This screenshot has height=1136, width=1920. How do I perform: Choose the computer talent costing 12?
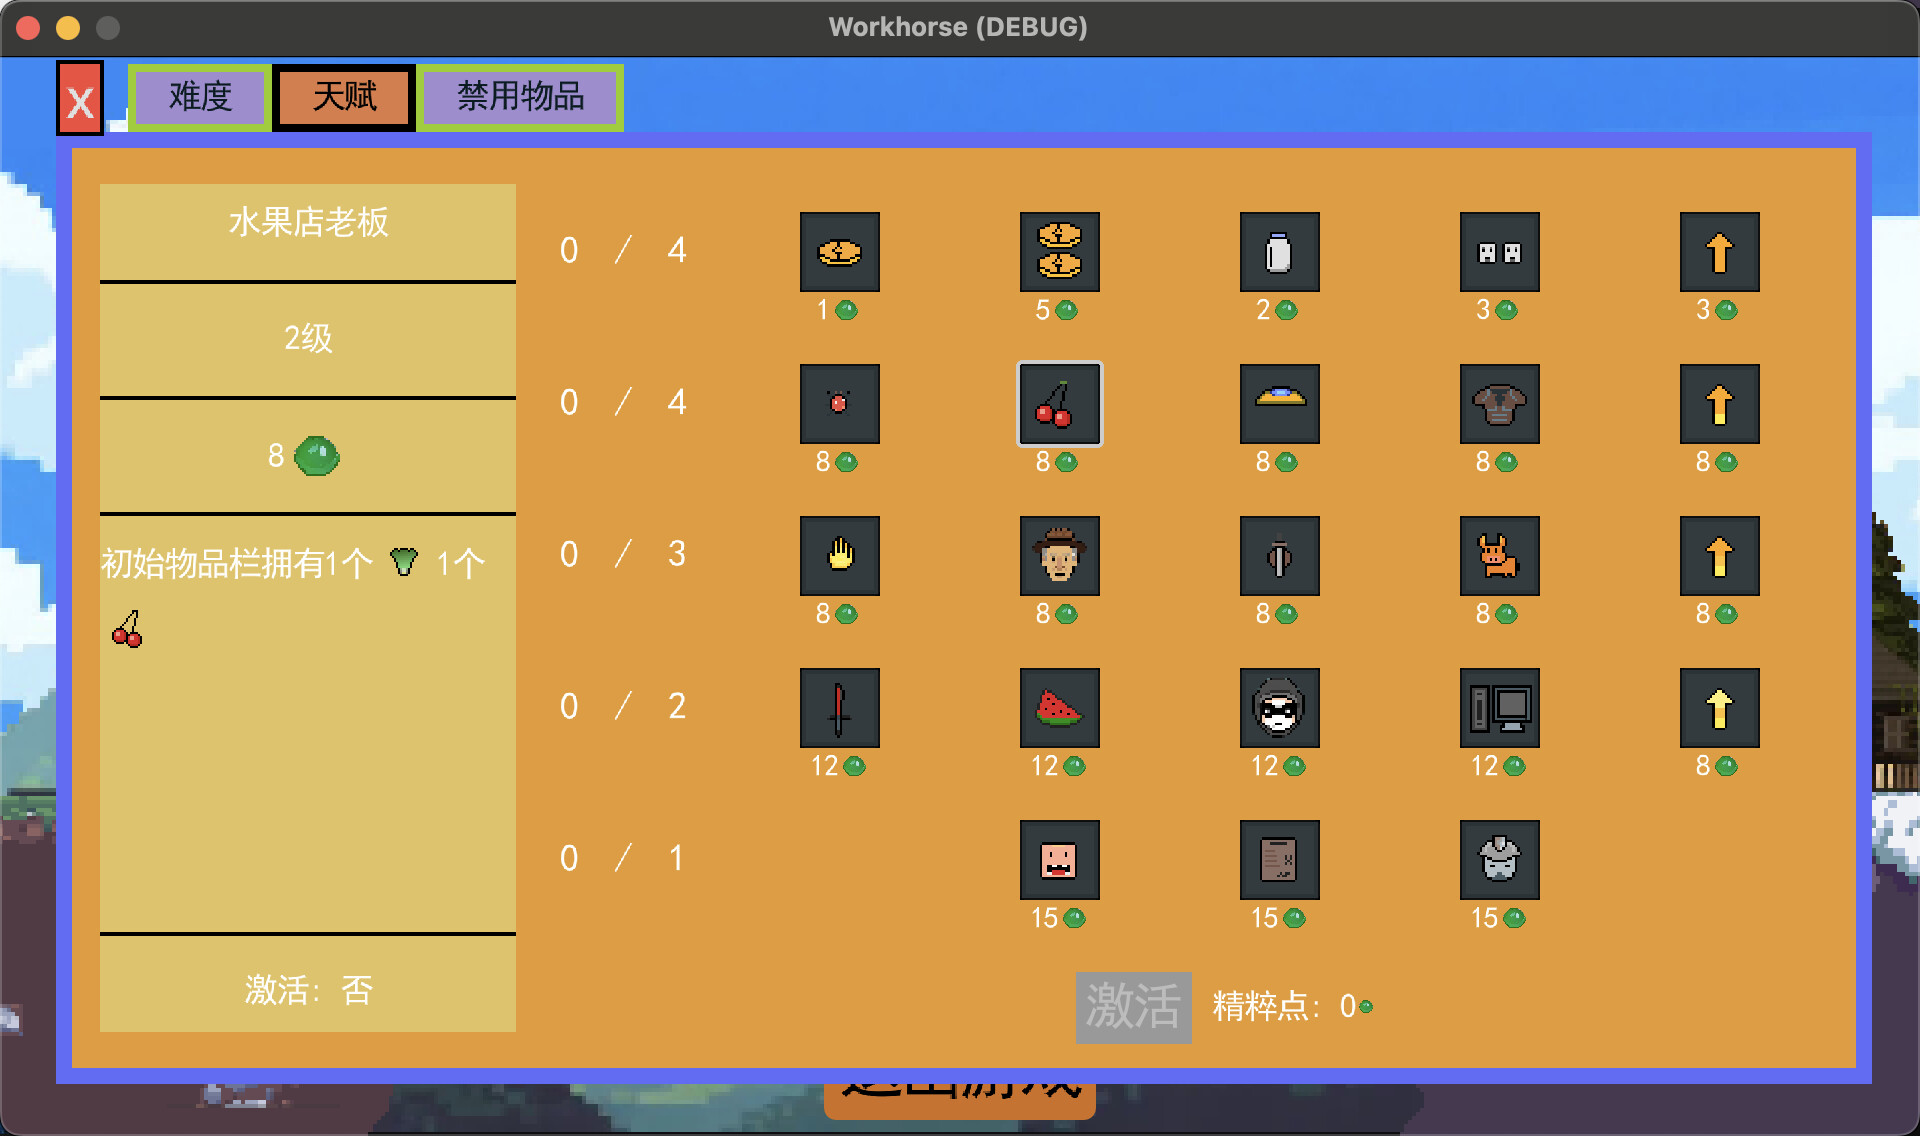coord(1499,708)
